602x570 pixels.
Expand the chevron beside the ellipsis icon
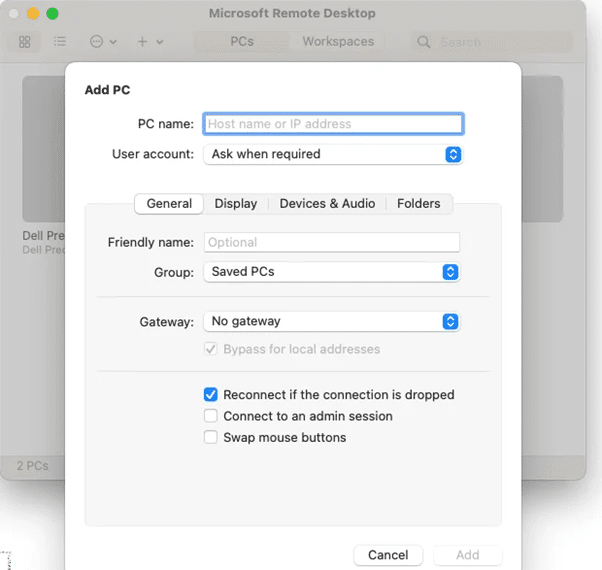113,42
